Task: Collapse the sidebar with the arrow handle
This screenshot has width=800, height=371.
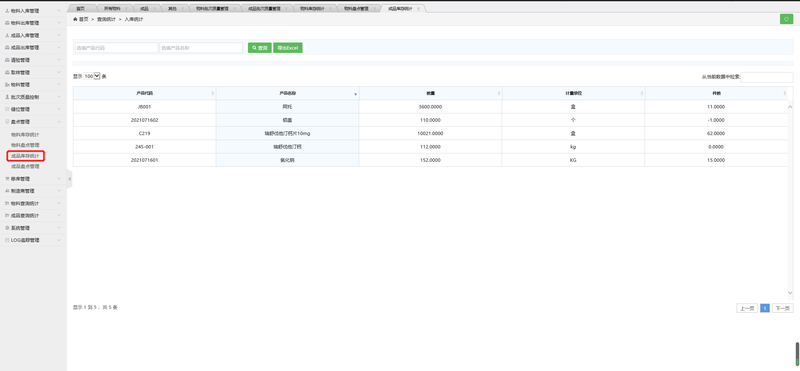Action: (69, 179)
